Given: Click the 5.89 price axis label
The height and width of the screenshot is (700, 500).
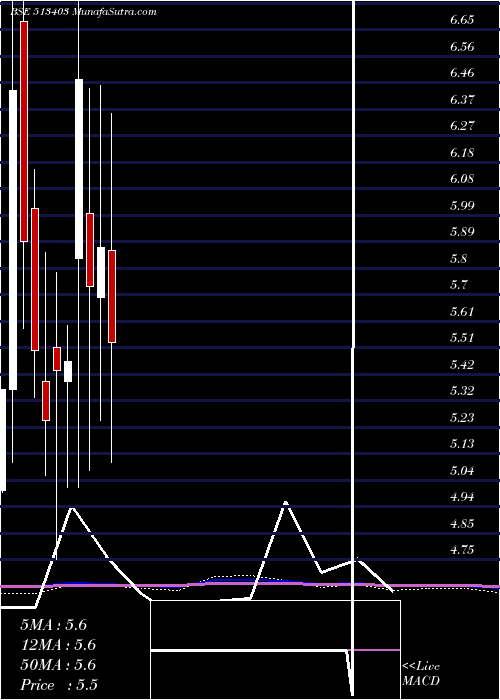Looking at the screenshot, I should [462, 232].
